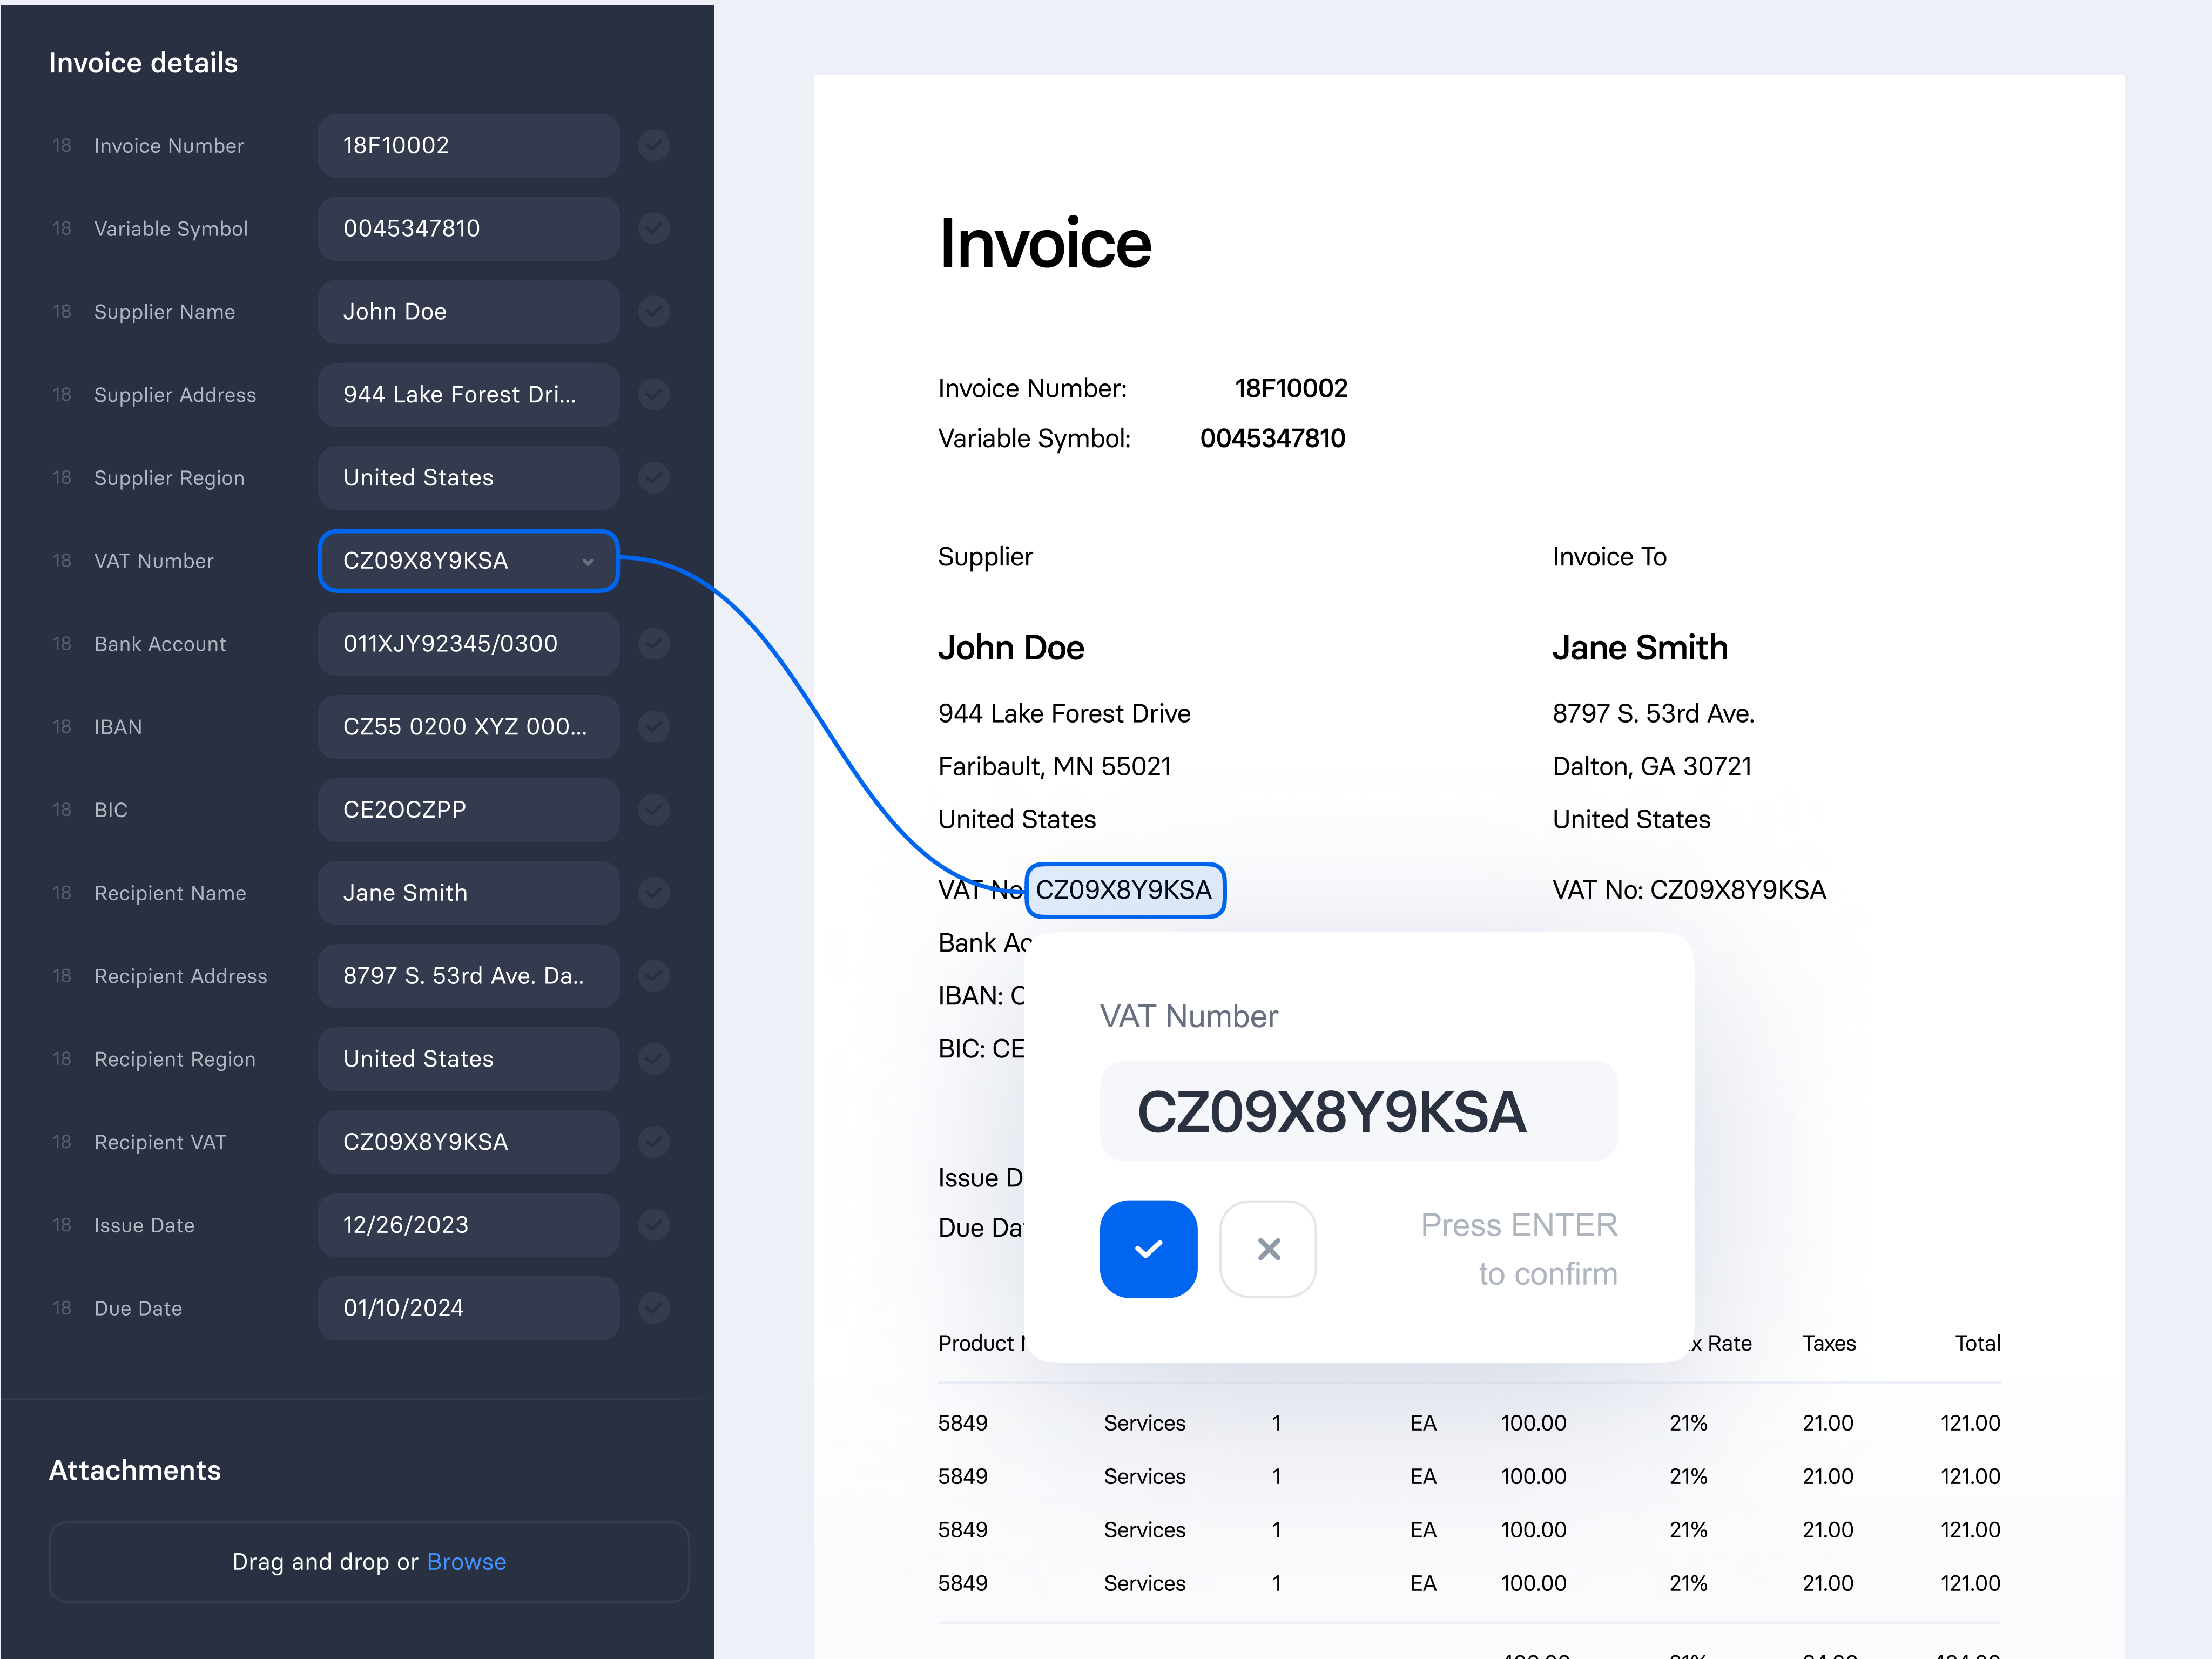Click the drag and drop attachment area

368,1561
